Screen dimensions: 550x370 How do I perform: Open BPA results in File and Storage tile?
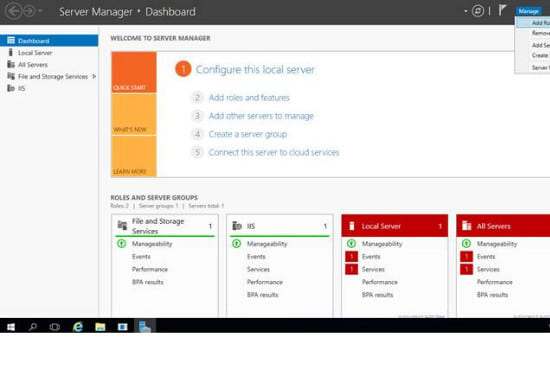click(148, 282)
